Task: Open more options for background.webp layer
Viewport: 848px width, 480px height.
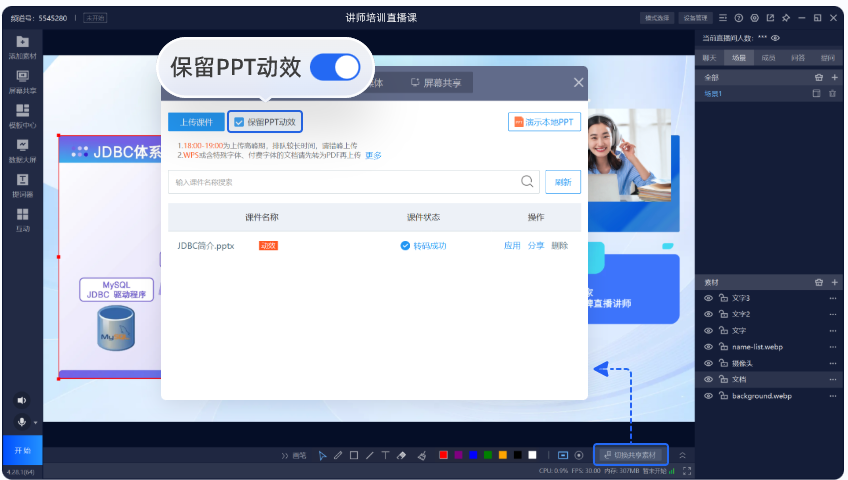Action: tap(832, 396)
